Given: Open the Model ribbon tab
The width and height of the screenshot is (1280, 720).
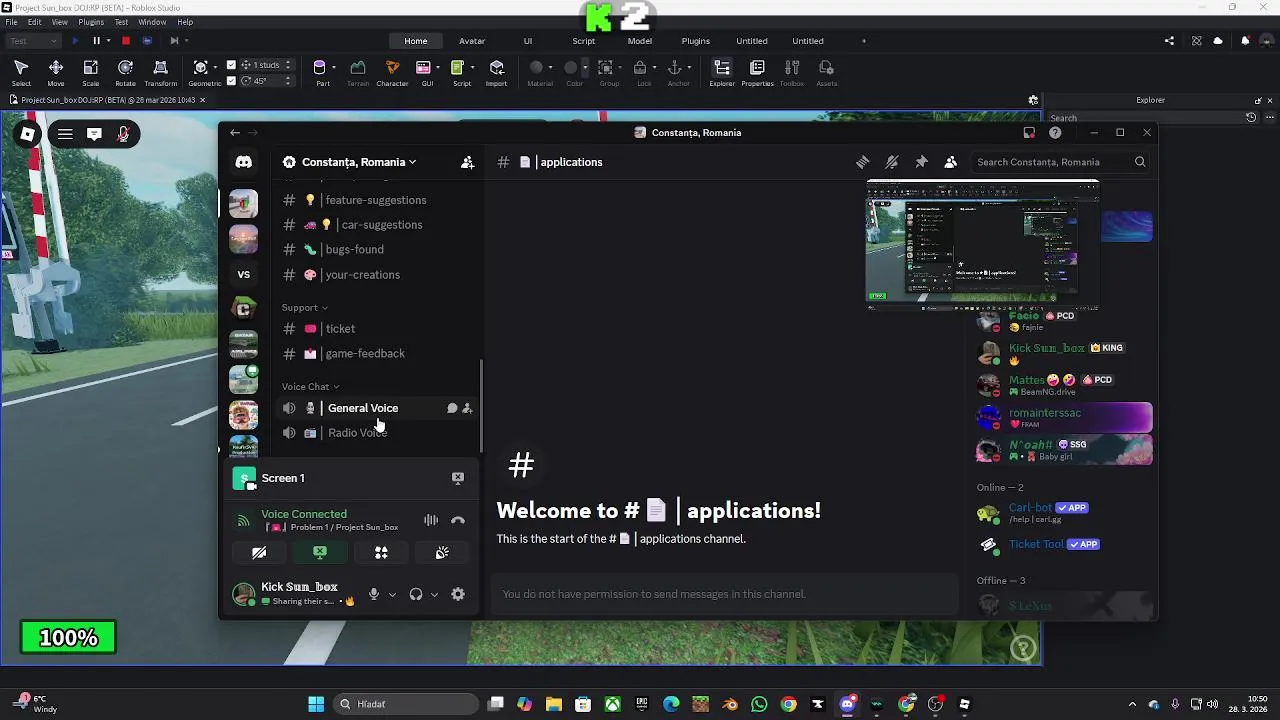Looking at the screenshot, I should 640,41.
